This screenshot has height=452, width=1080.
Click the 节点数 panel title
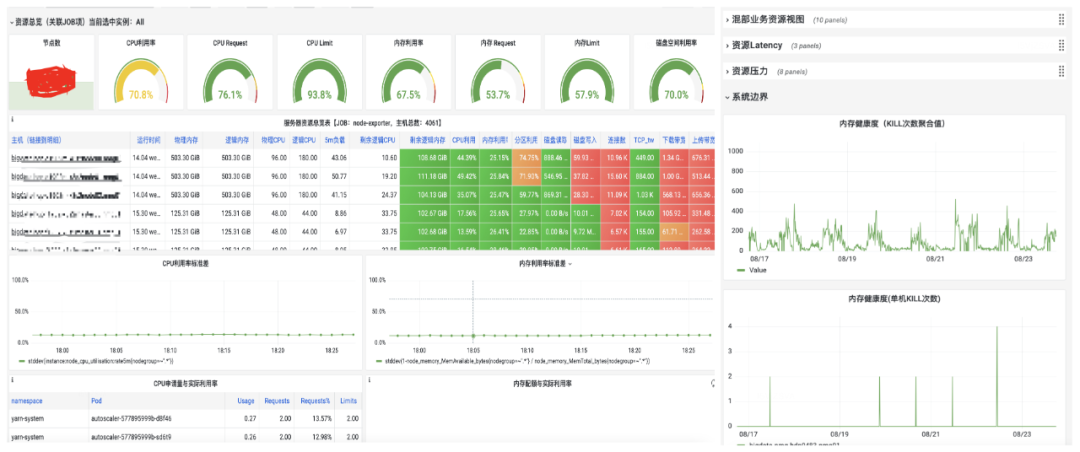[x=52, y=43]
